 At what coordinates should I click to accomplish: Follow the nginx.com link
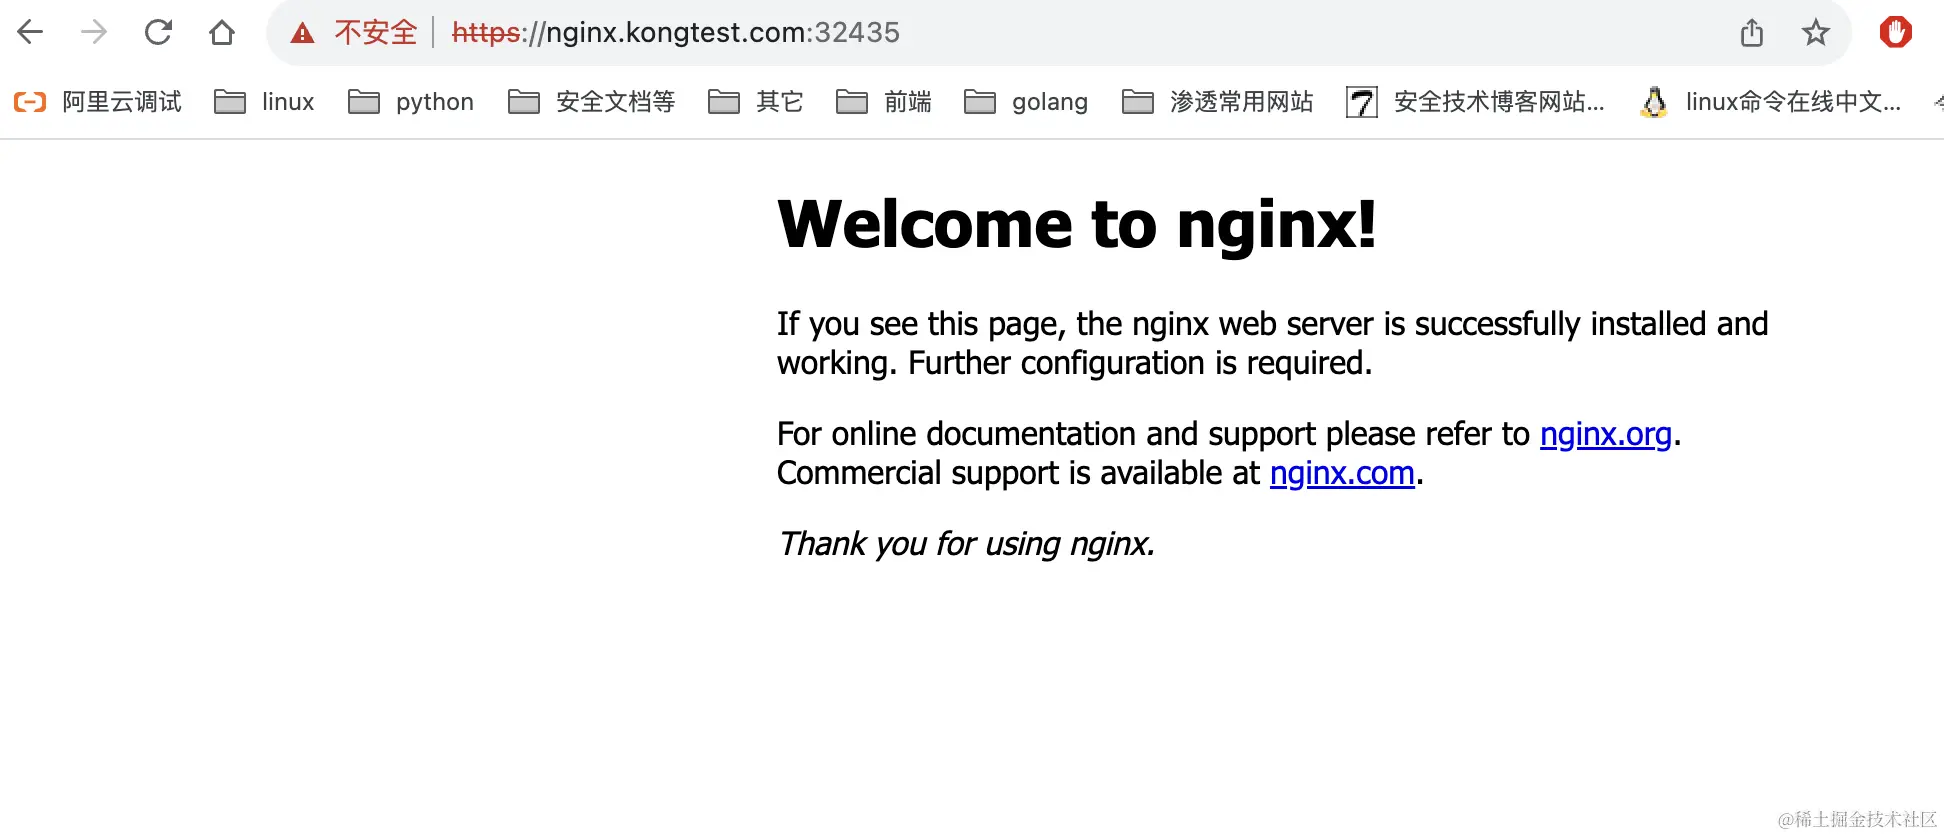[x=1342, y=473]
